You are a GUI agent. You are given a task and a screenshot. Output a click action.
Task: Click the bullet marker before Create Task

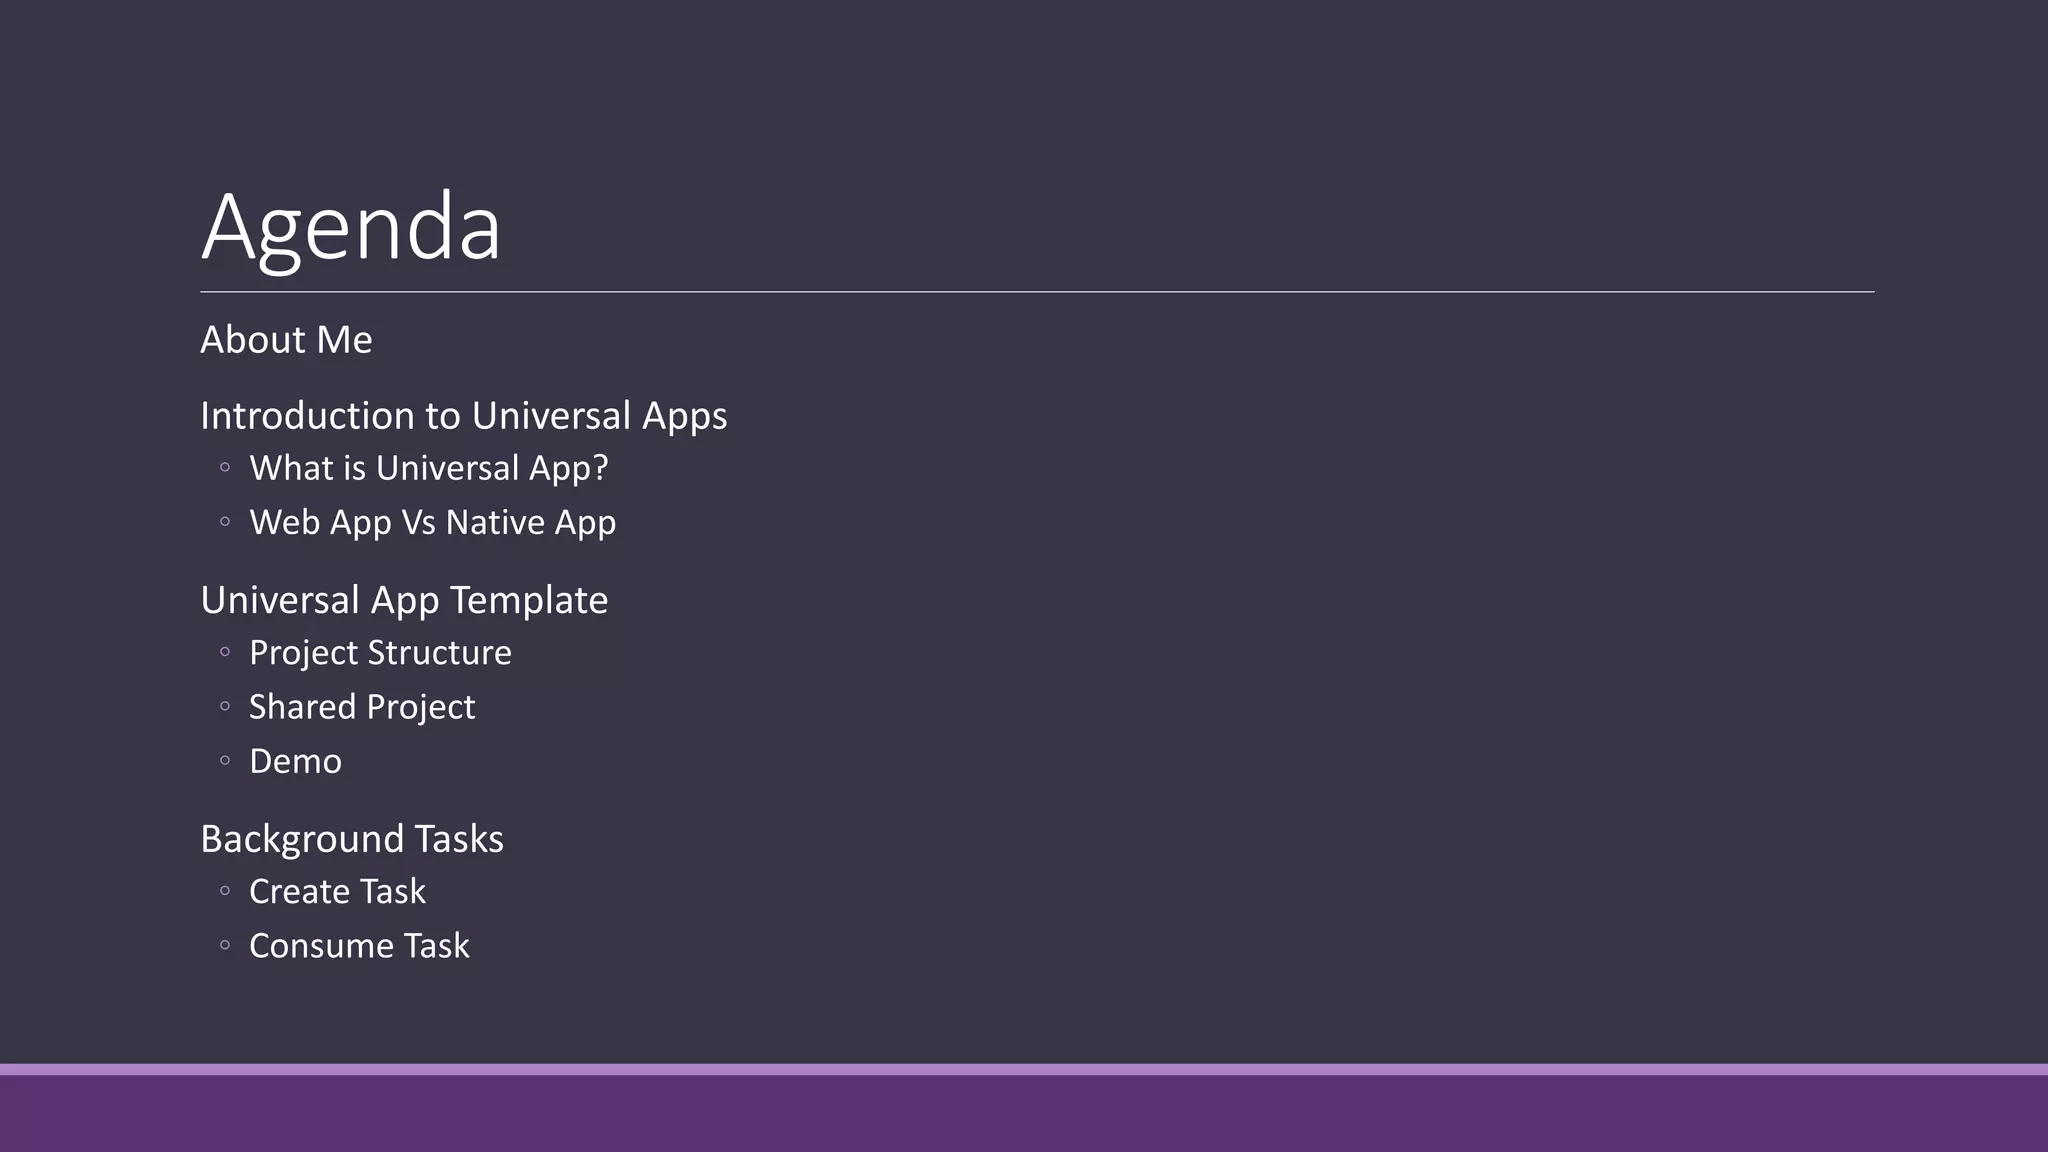(225, 890)
